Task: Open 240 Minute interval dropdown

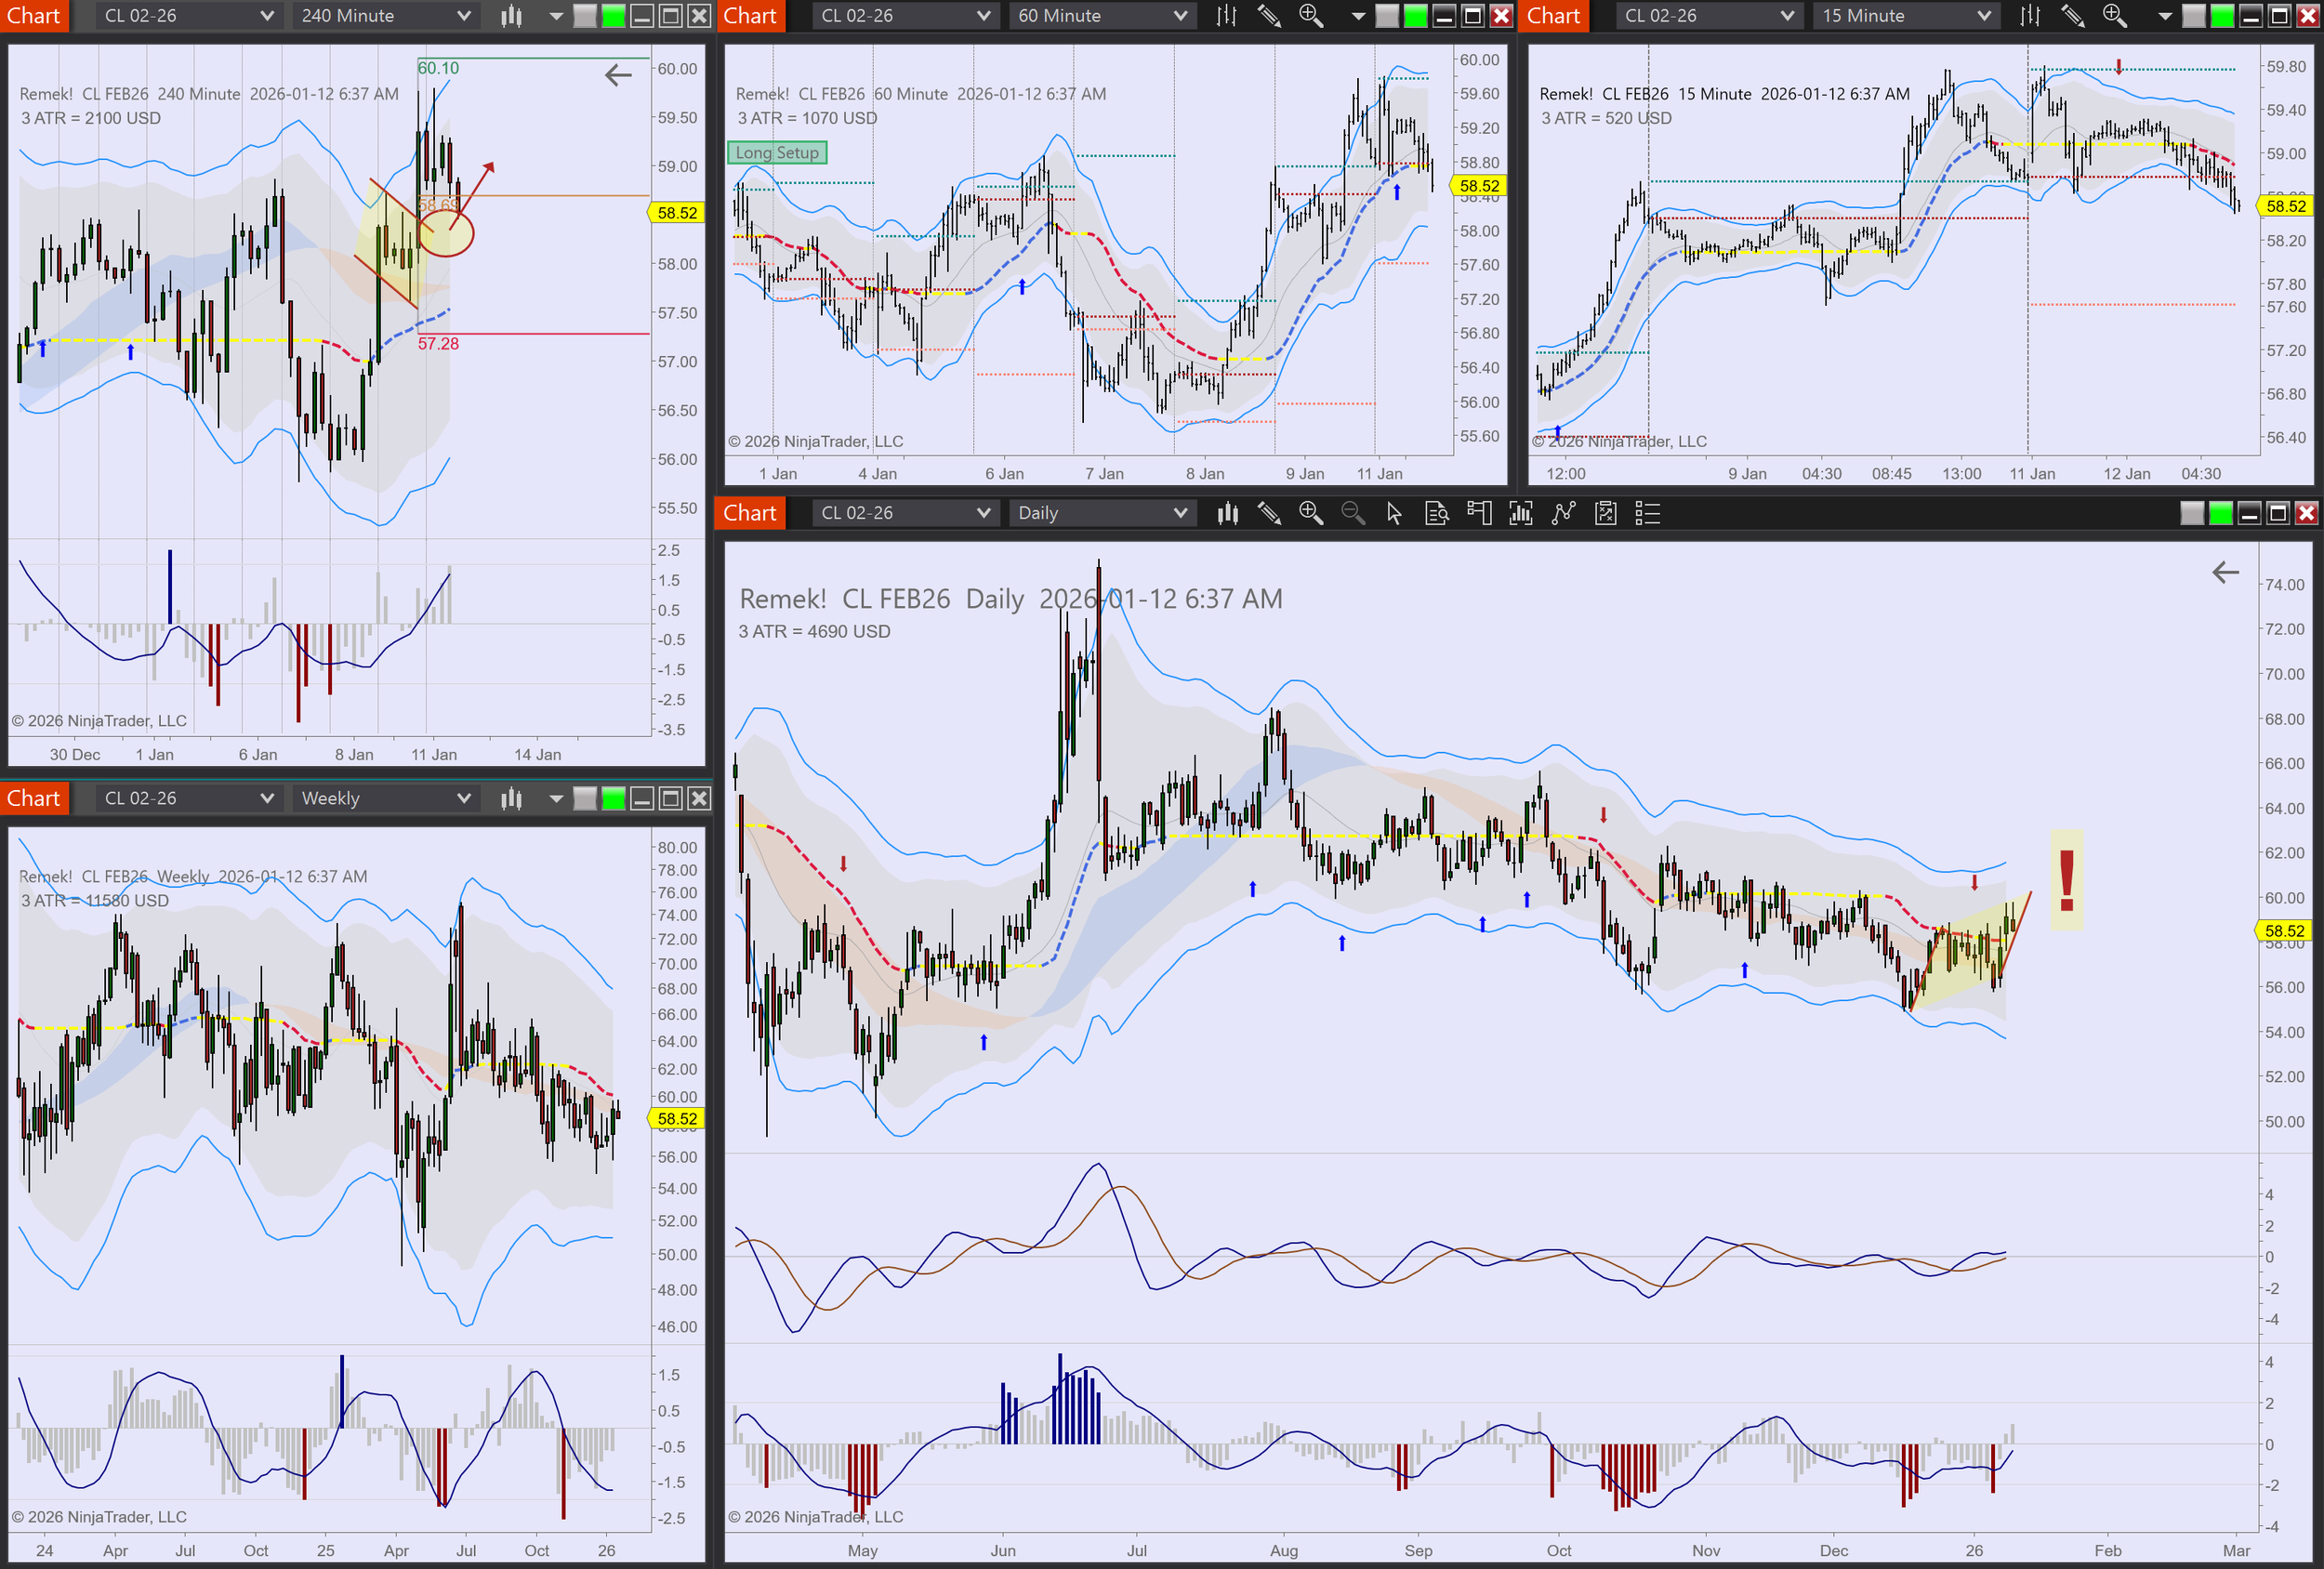Action: coord(385,16)
